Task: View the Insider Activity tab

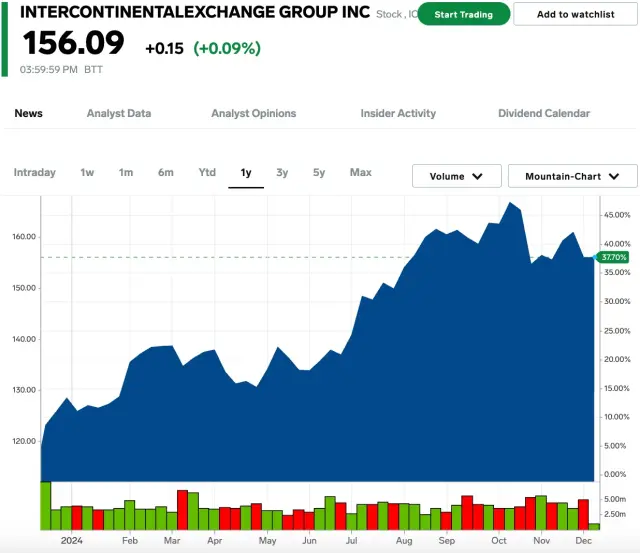Action: tap(398, 113)
